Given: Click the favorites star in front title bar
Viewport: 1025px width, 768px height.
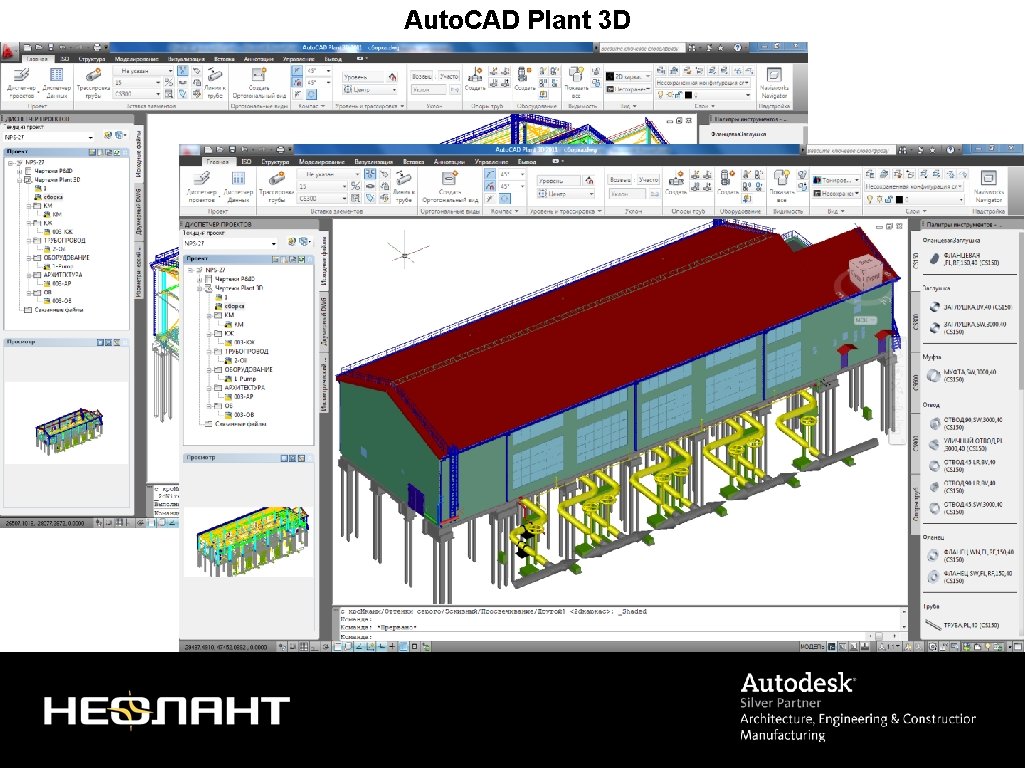Looking at the screenshot, I should pos(933,150).
